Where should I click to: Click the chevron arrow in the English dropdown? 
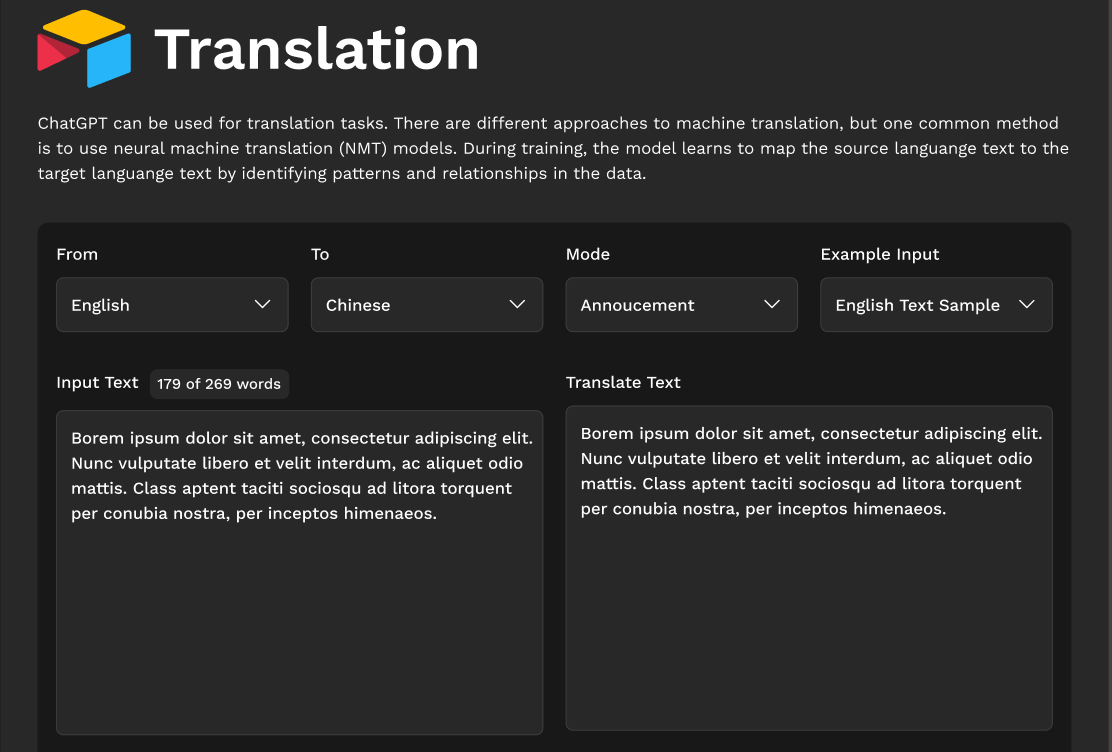point(263,304)
